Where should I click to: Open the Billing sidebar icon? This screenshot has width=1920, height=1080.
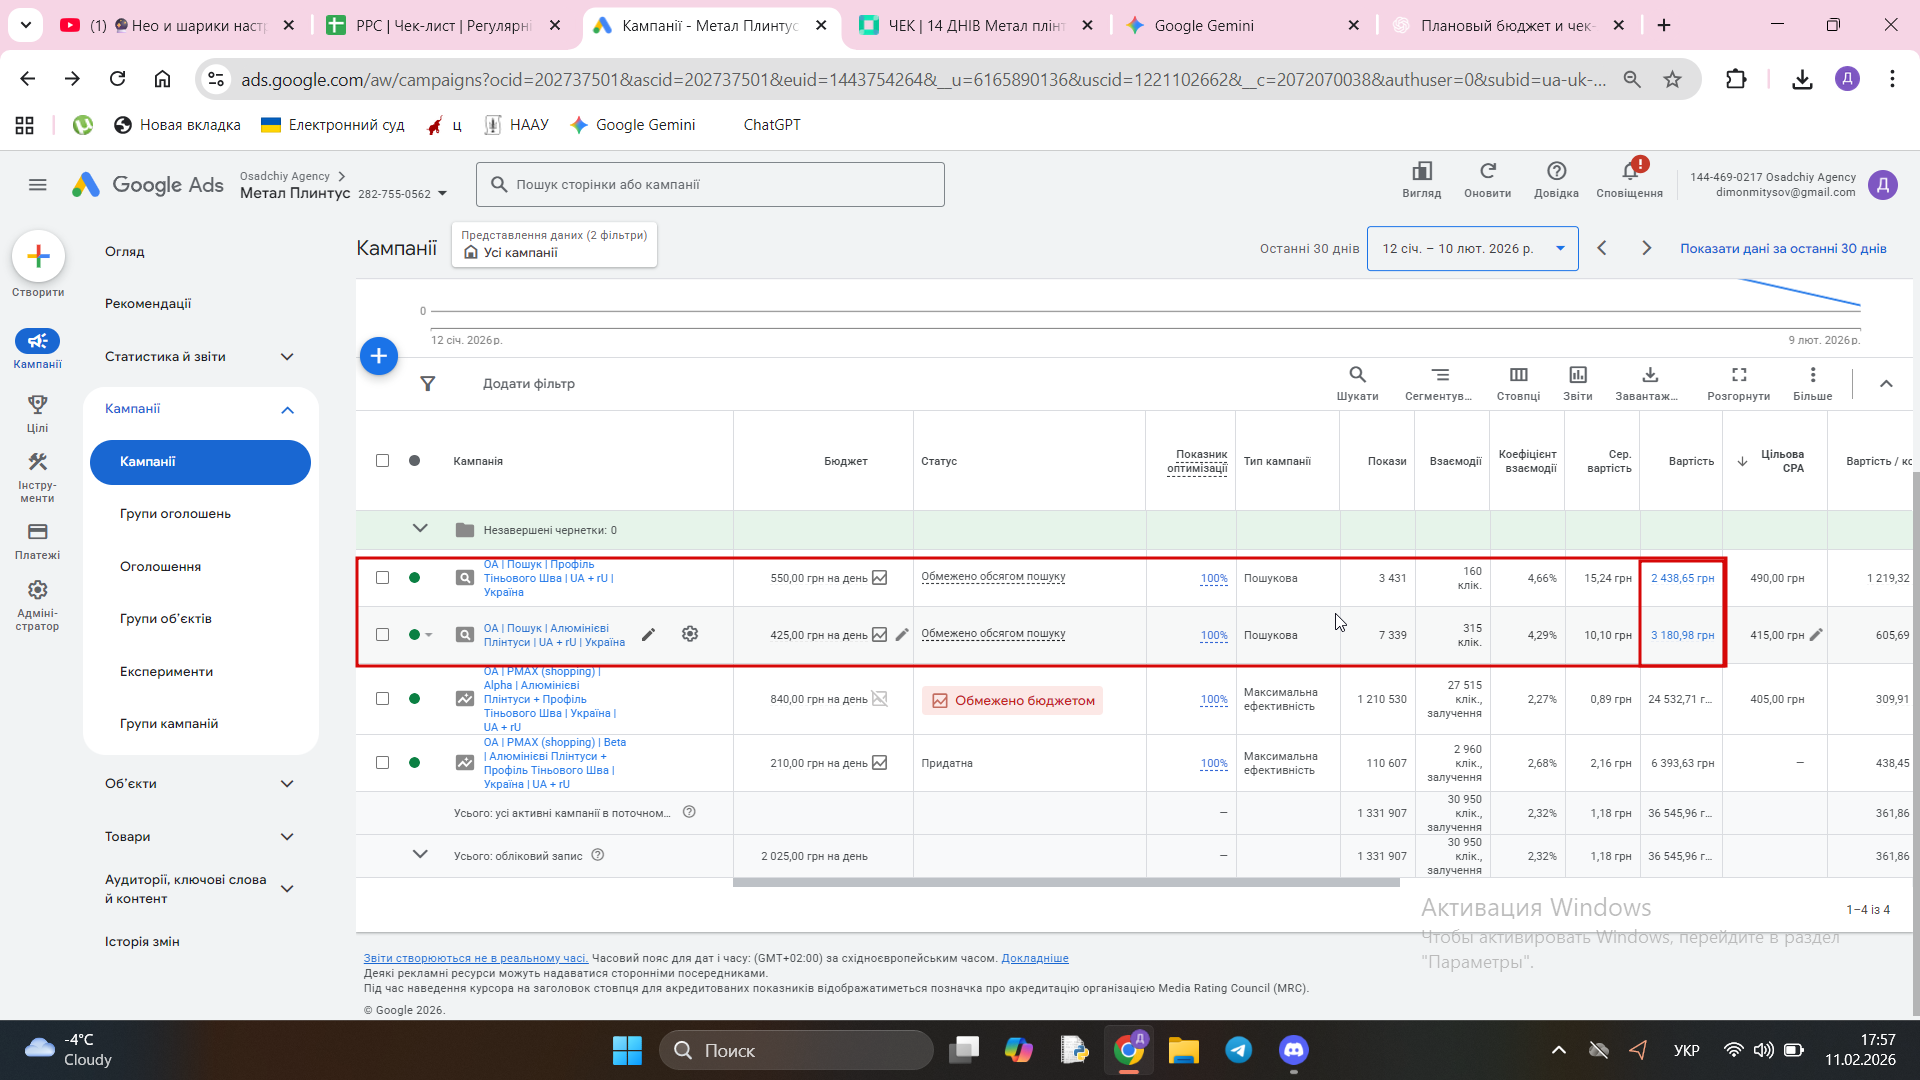click(37, 532)
